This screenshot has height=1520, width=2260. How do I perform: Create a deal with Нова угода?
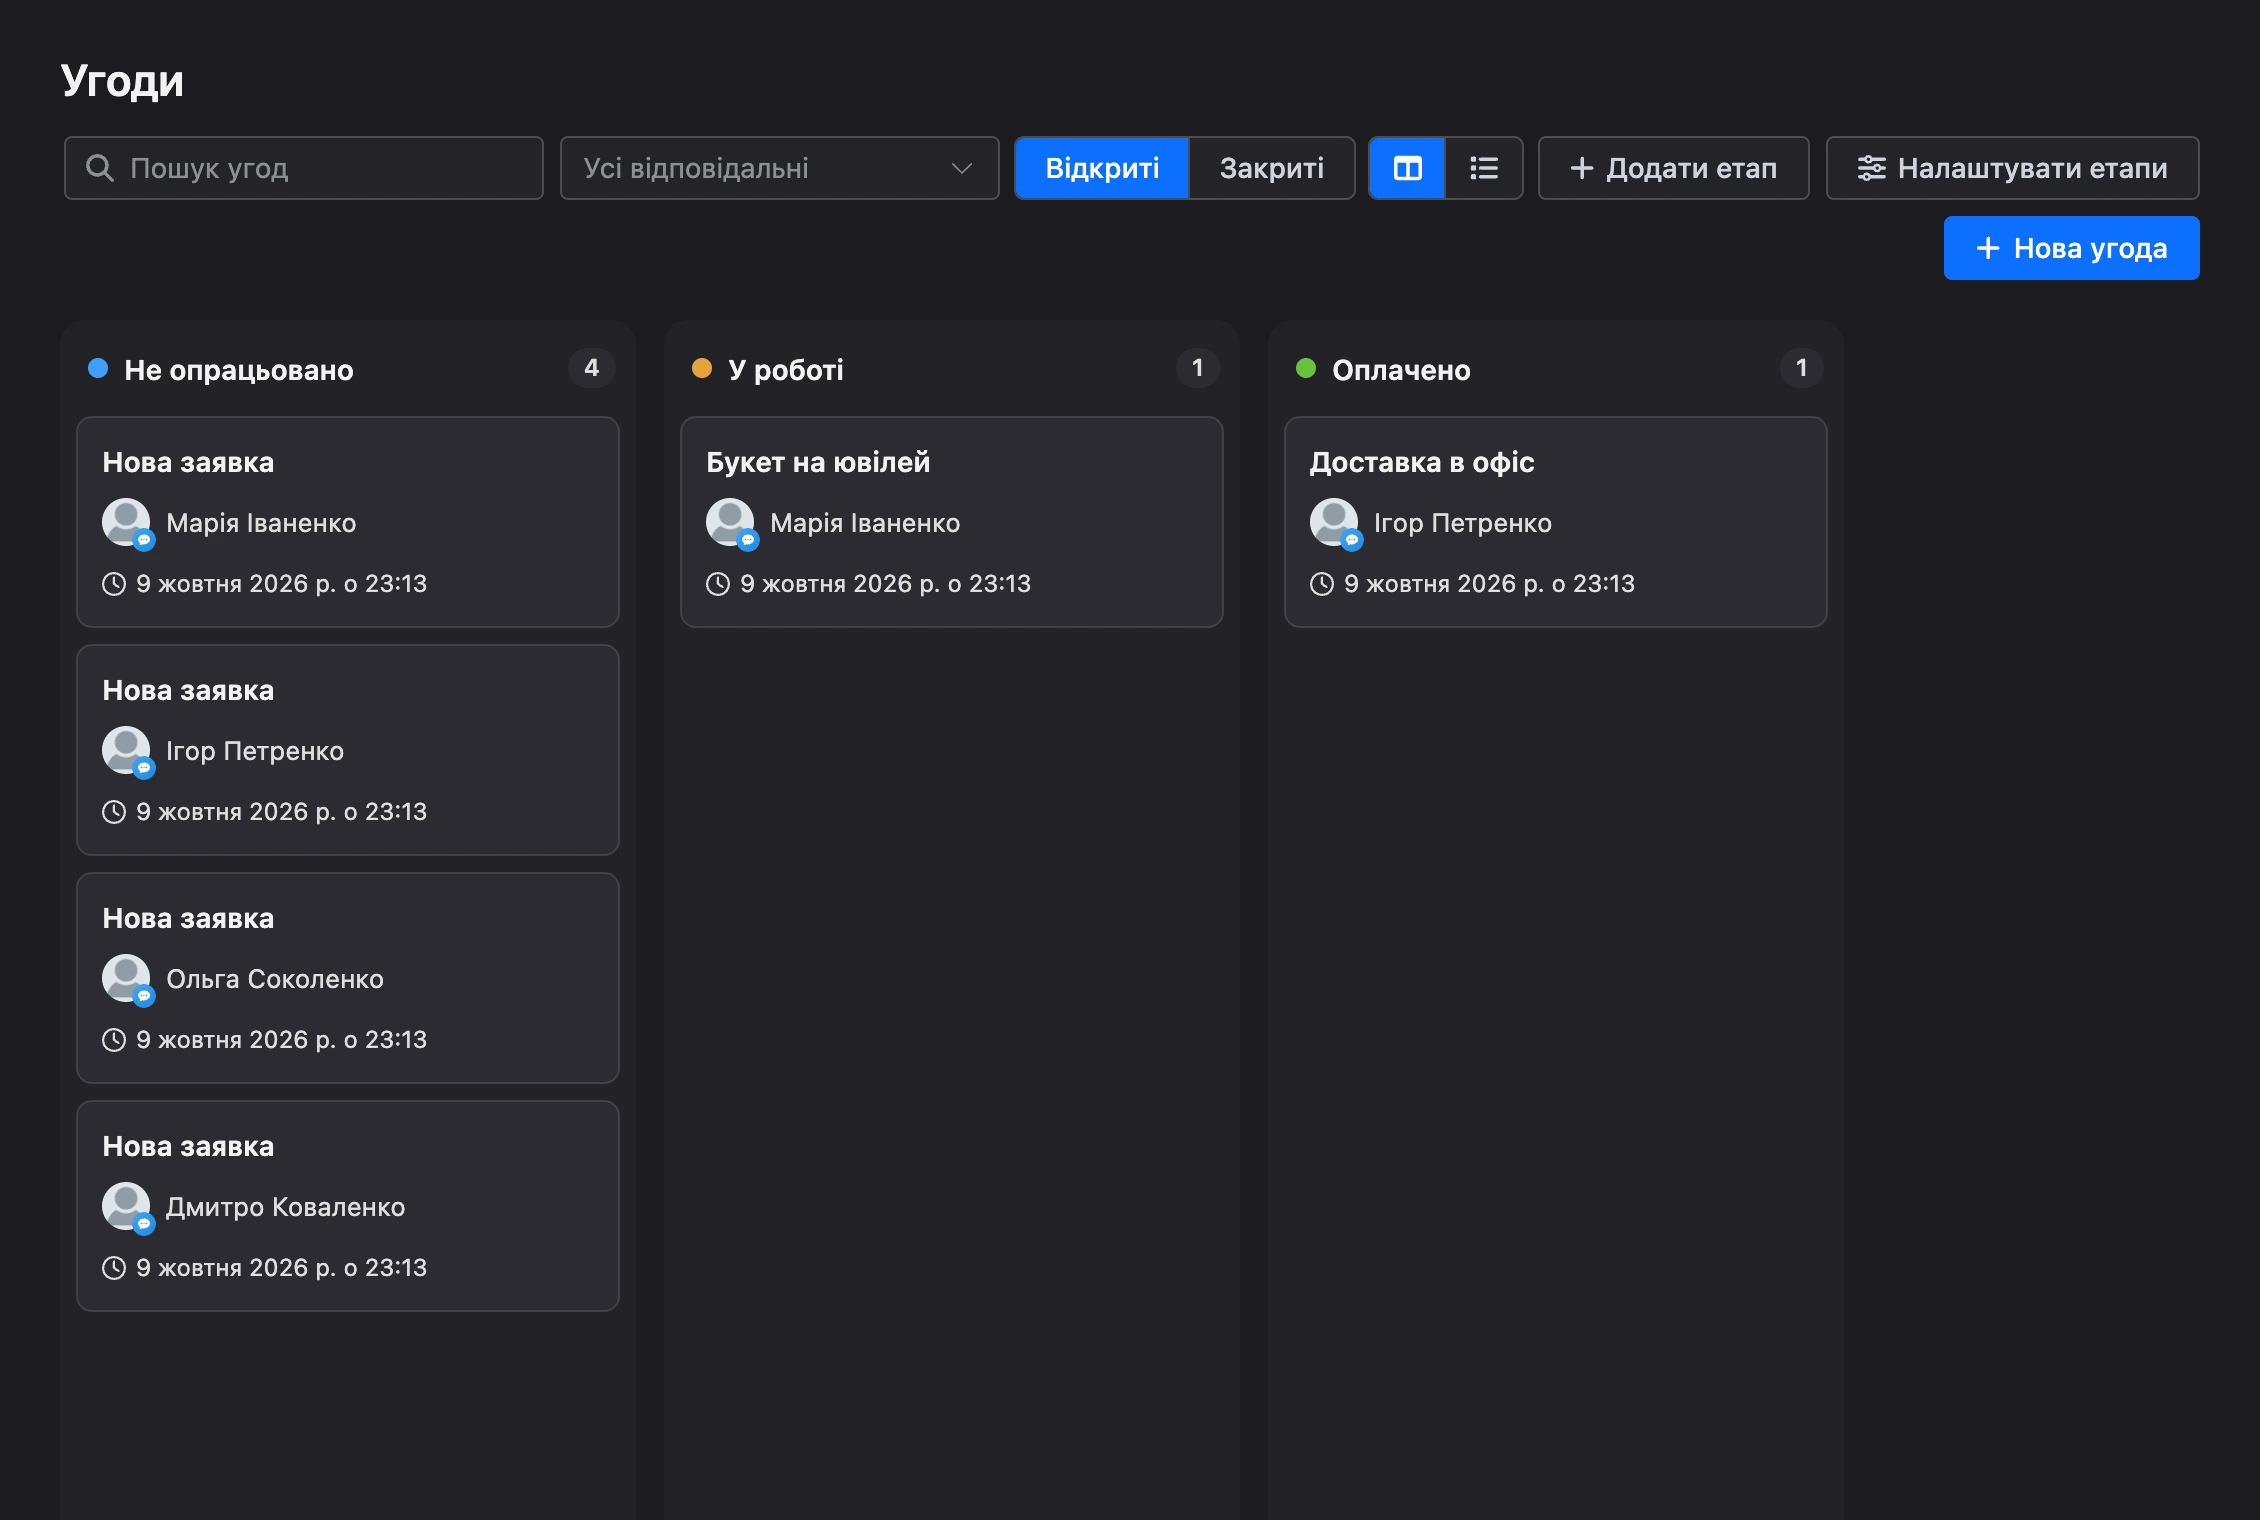pyautogui.click(x=2071, y=248)
